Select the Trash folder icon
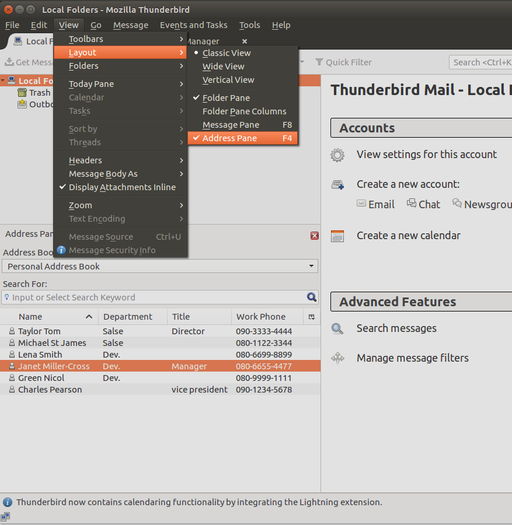This screenshot has width=512, height=525. 22,92
